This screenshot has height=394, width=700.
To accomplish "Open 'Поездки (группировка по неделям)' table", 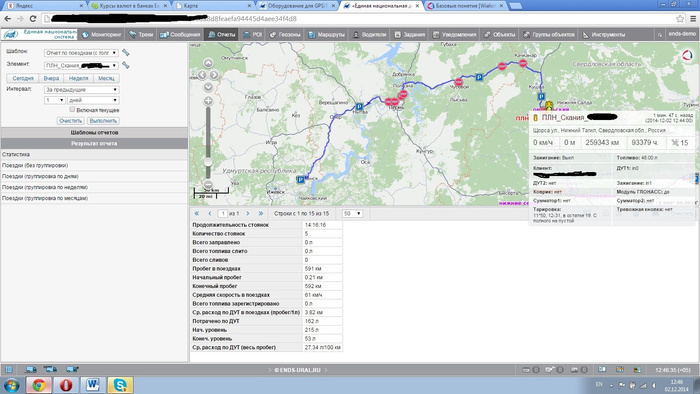I will pyautogui.click(x=94, y=187).
